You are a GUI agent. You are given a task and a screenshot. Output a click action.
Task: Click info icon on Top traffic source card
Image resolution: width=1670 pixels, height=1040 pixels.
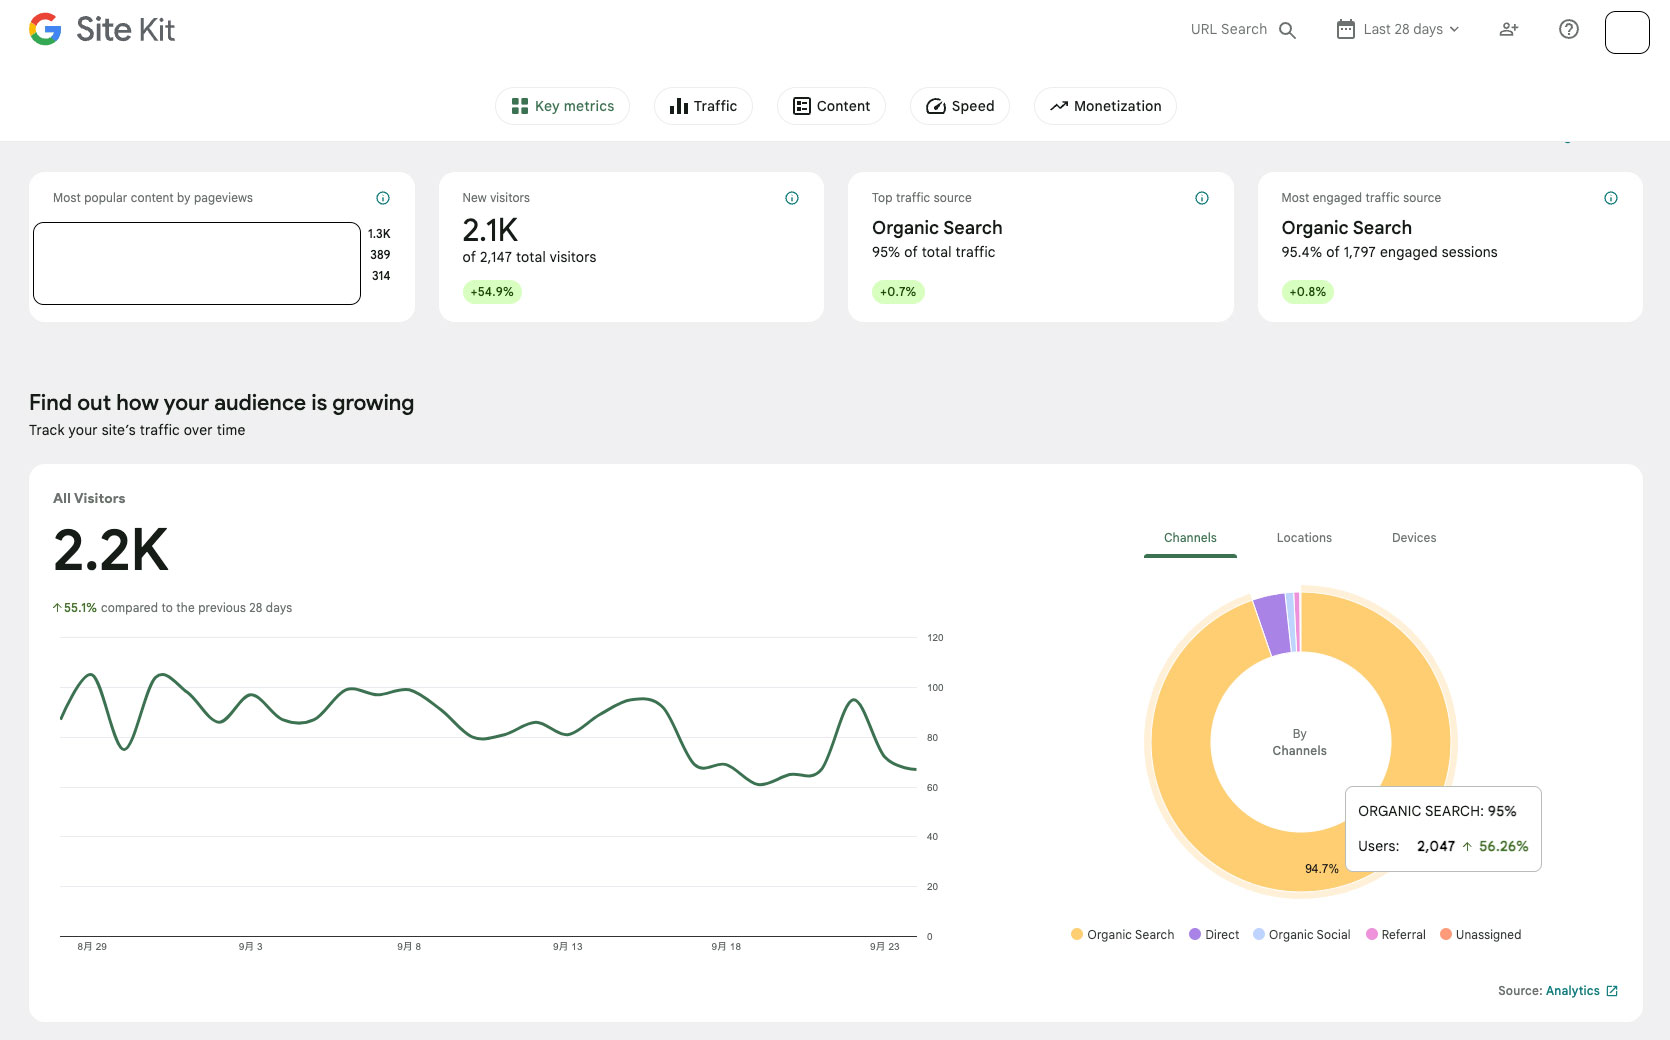tap(1202, 198)
